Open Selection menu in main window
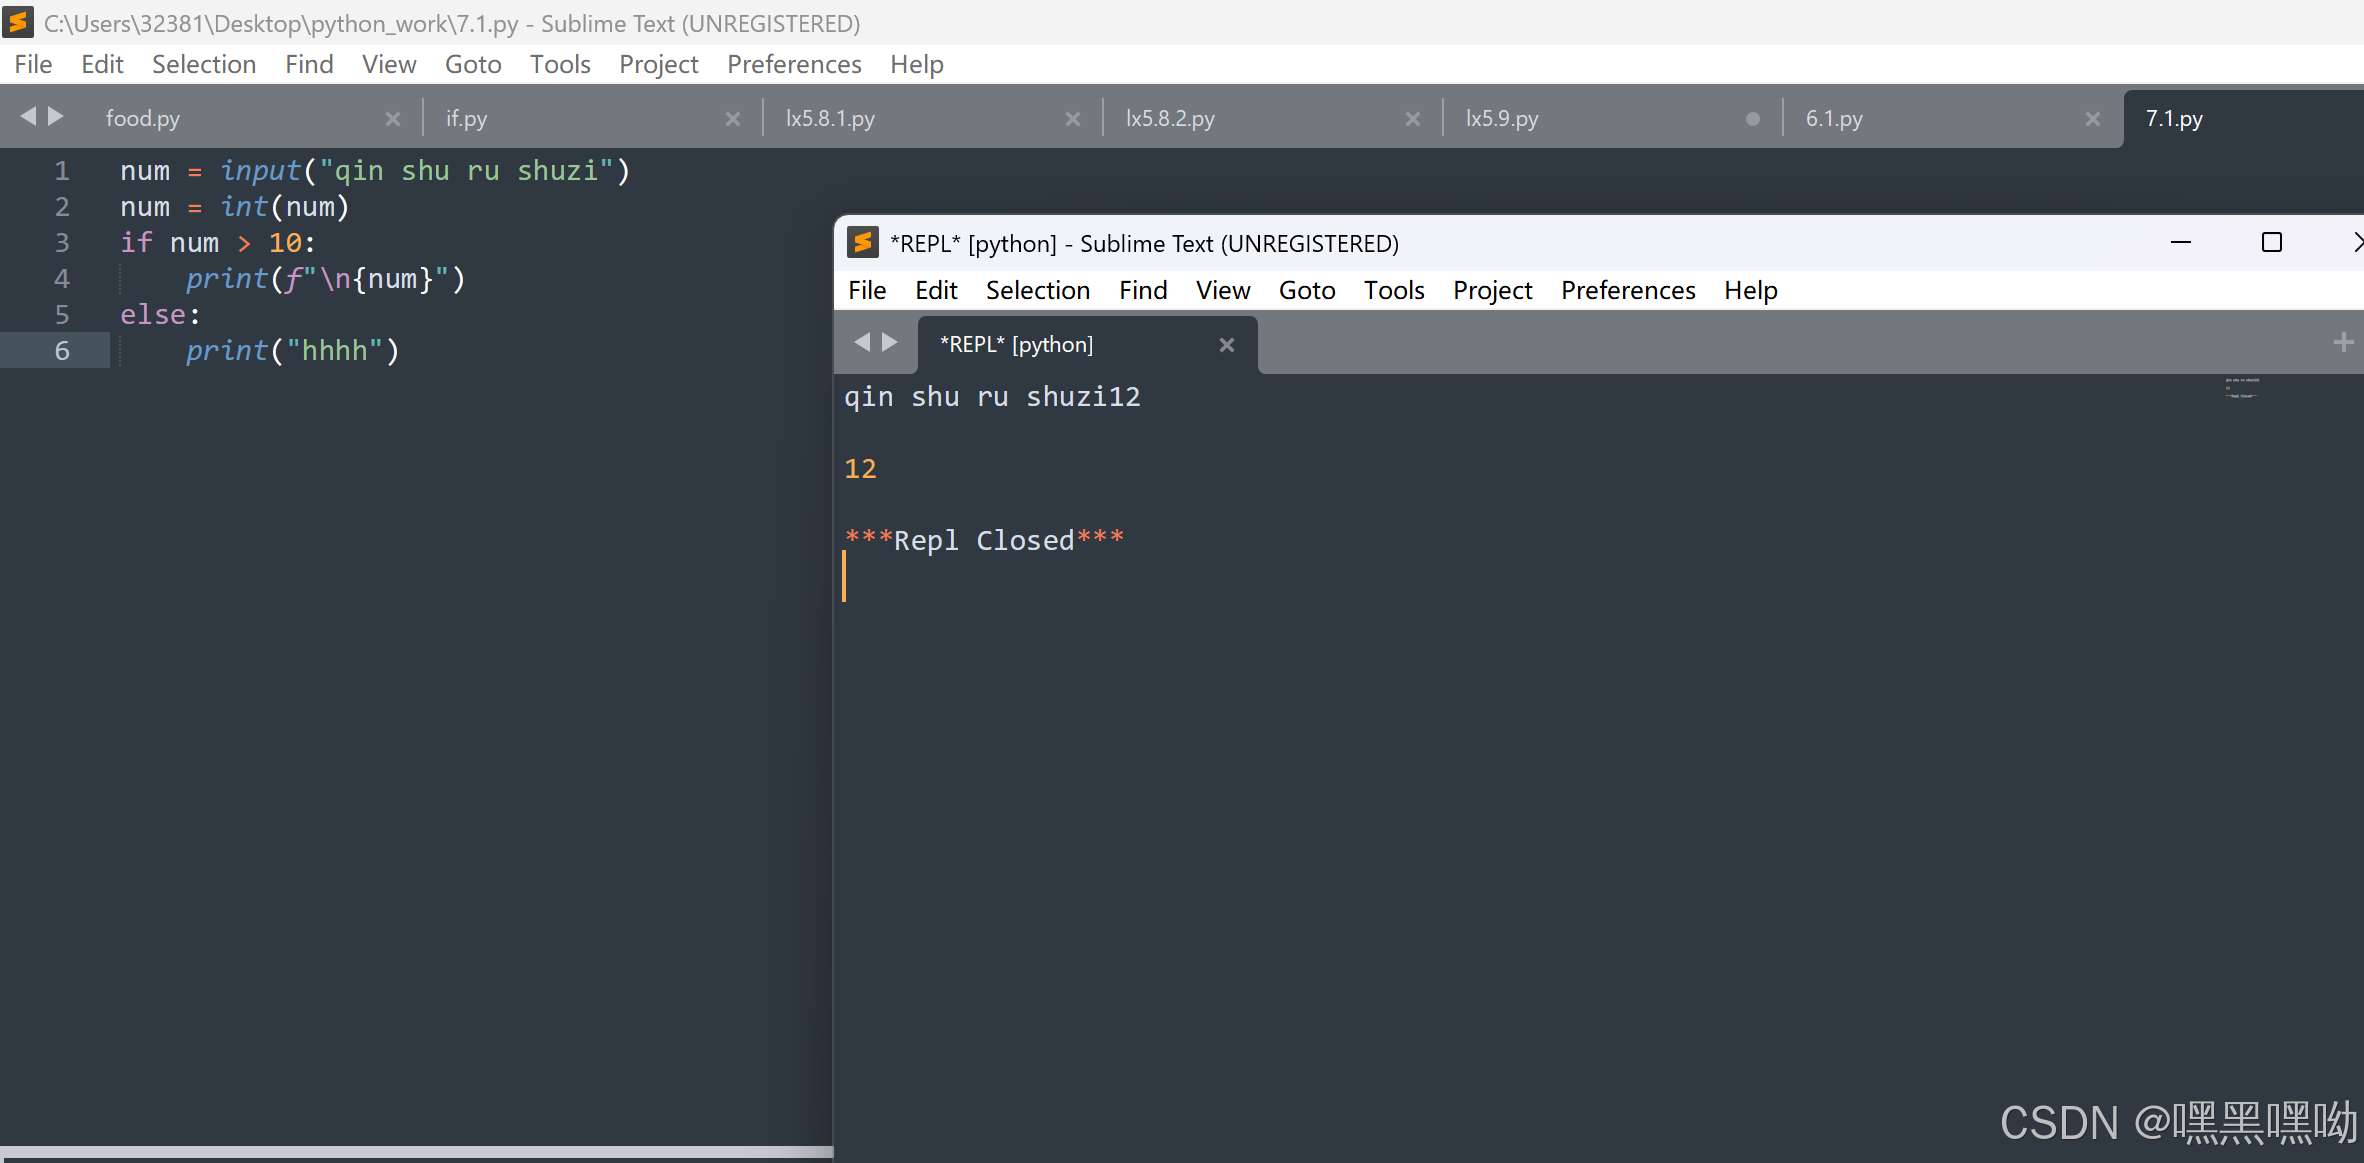The height and width of the screenshot is (1163, 2364). pyautogui.click(x=203, y=64)
